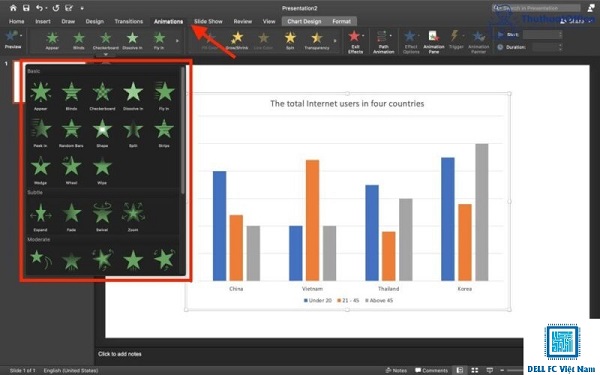Choose the Random Bars entrance effect
Viewport: 600px width, 375px height.
tap(71, 132)
